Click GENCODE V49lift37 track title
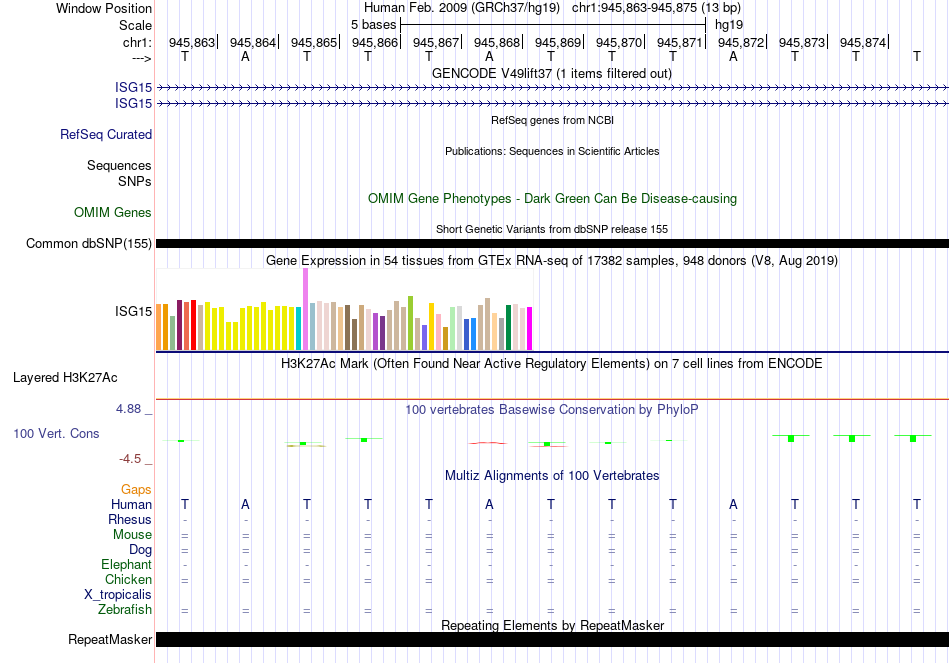Screen dimensions: 950x663 551,73
